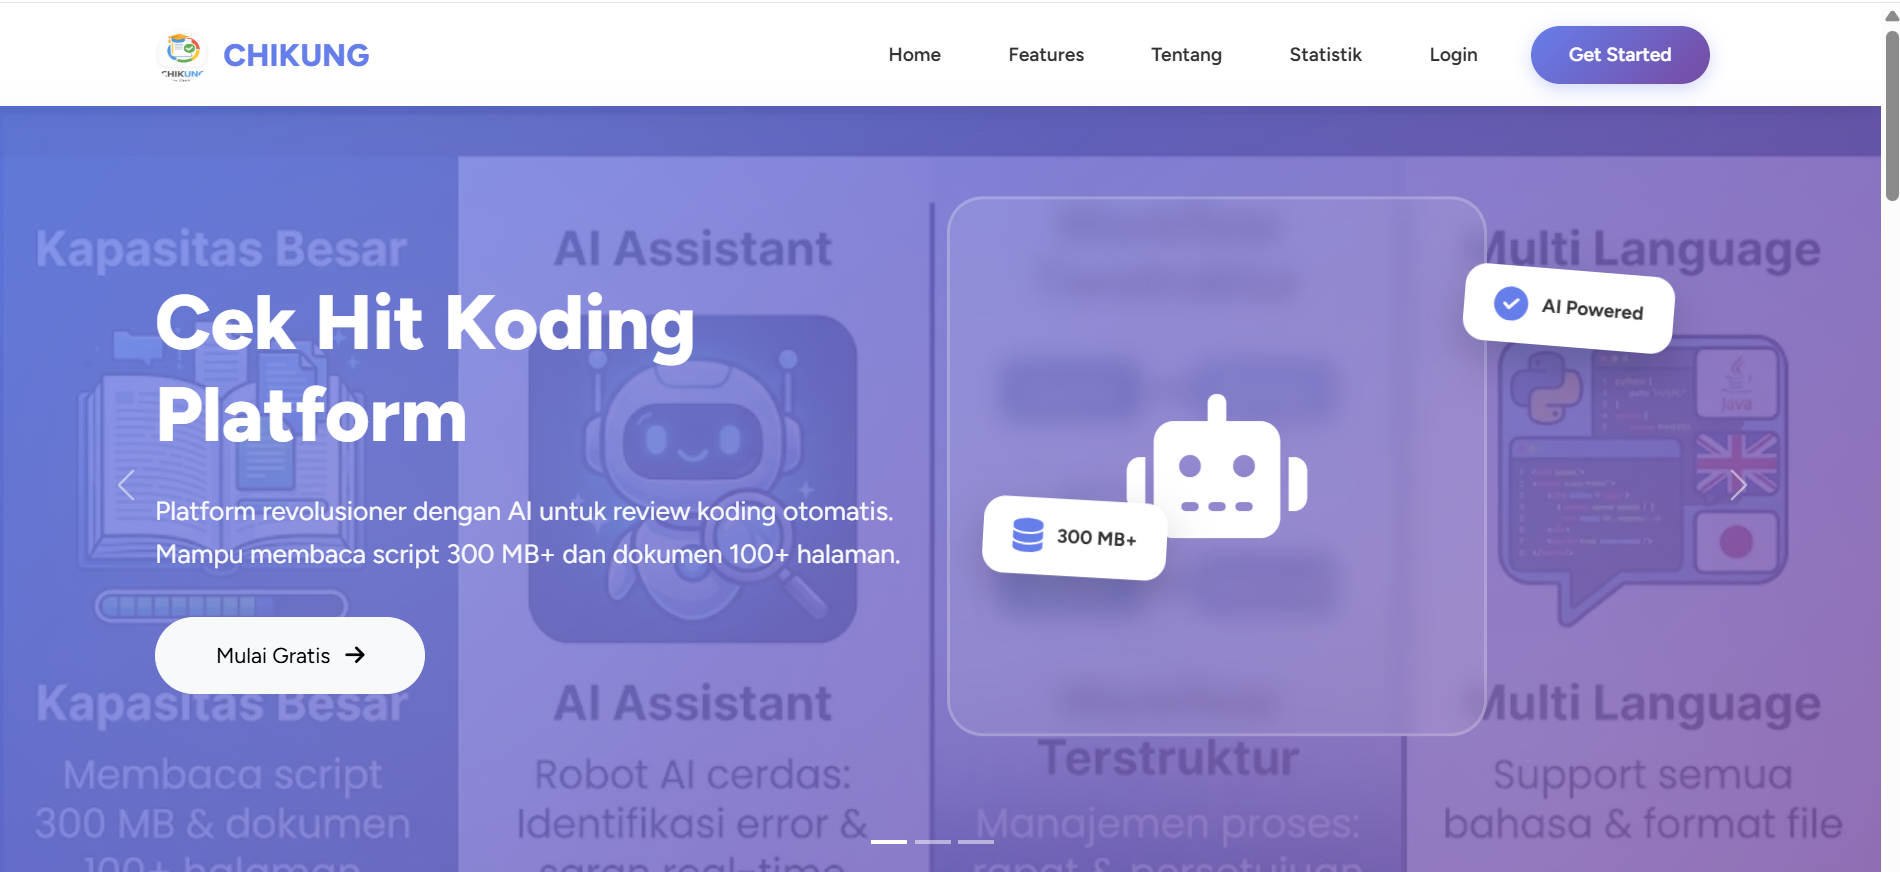The width and height of the screenshot is (1900, 872).
Task: Click the Chikung logo icon
Action: tap(182, 54)
